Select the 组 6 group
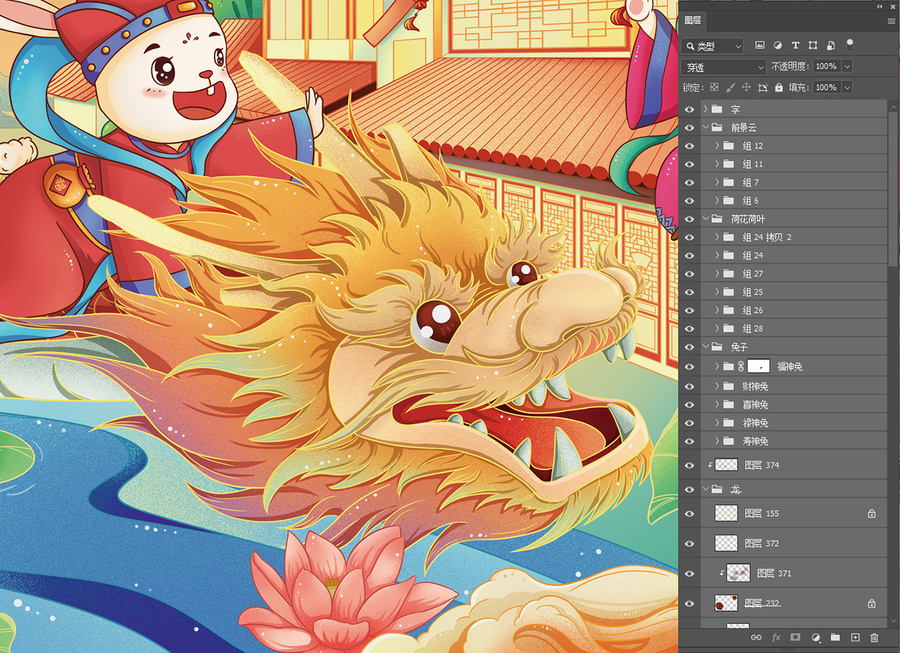 pyautogui.click(x=794, y=201)
